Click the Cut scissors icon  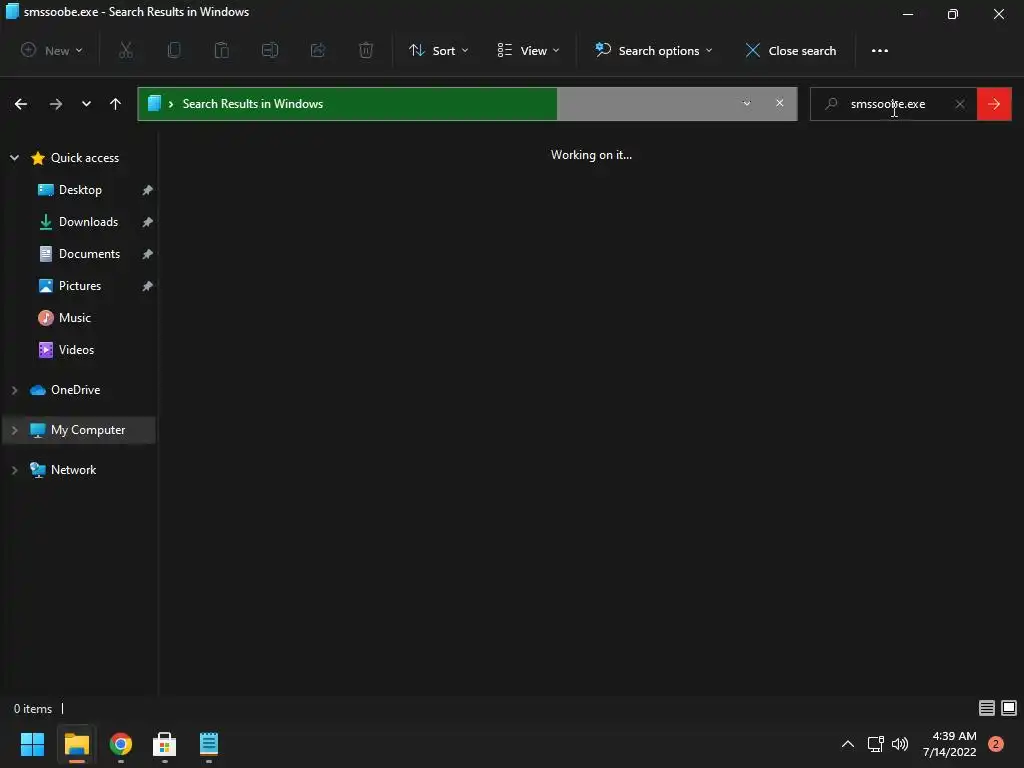[x=126, y=50]
